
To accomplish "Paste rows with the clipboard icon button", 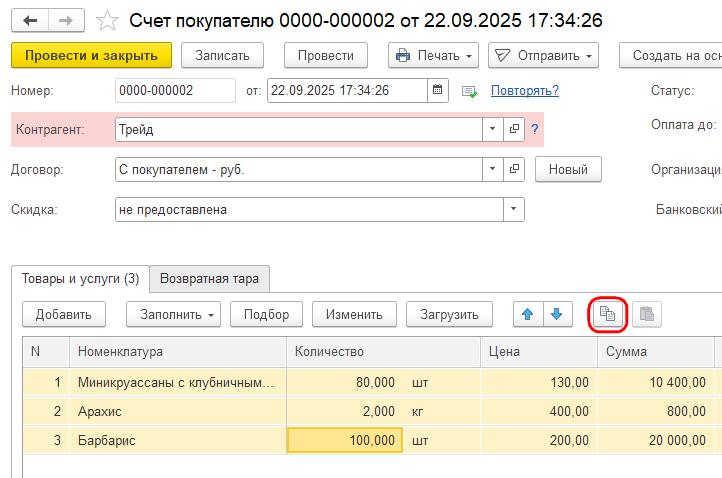I will pos(647,315).
